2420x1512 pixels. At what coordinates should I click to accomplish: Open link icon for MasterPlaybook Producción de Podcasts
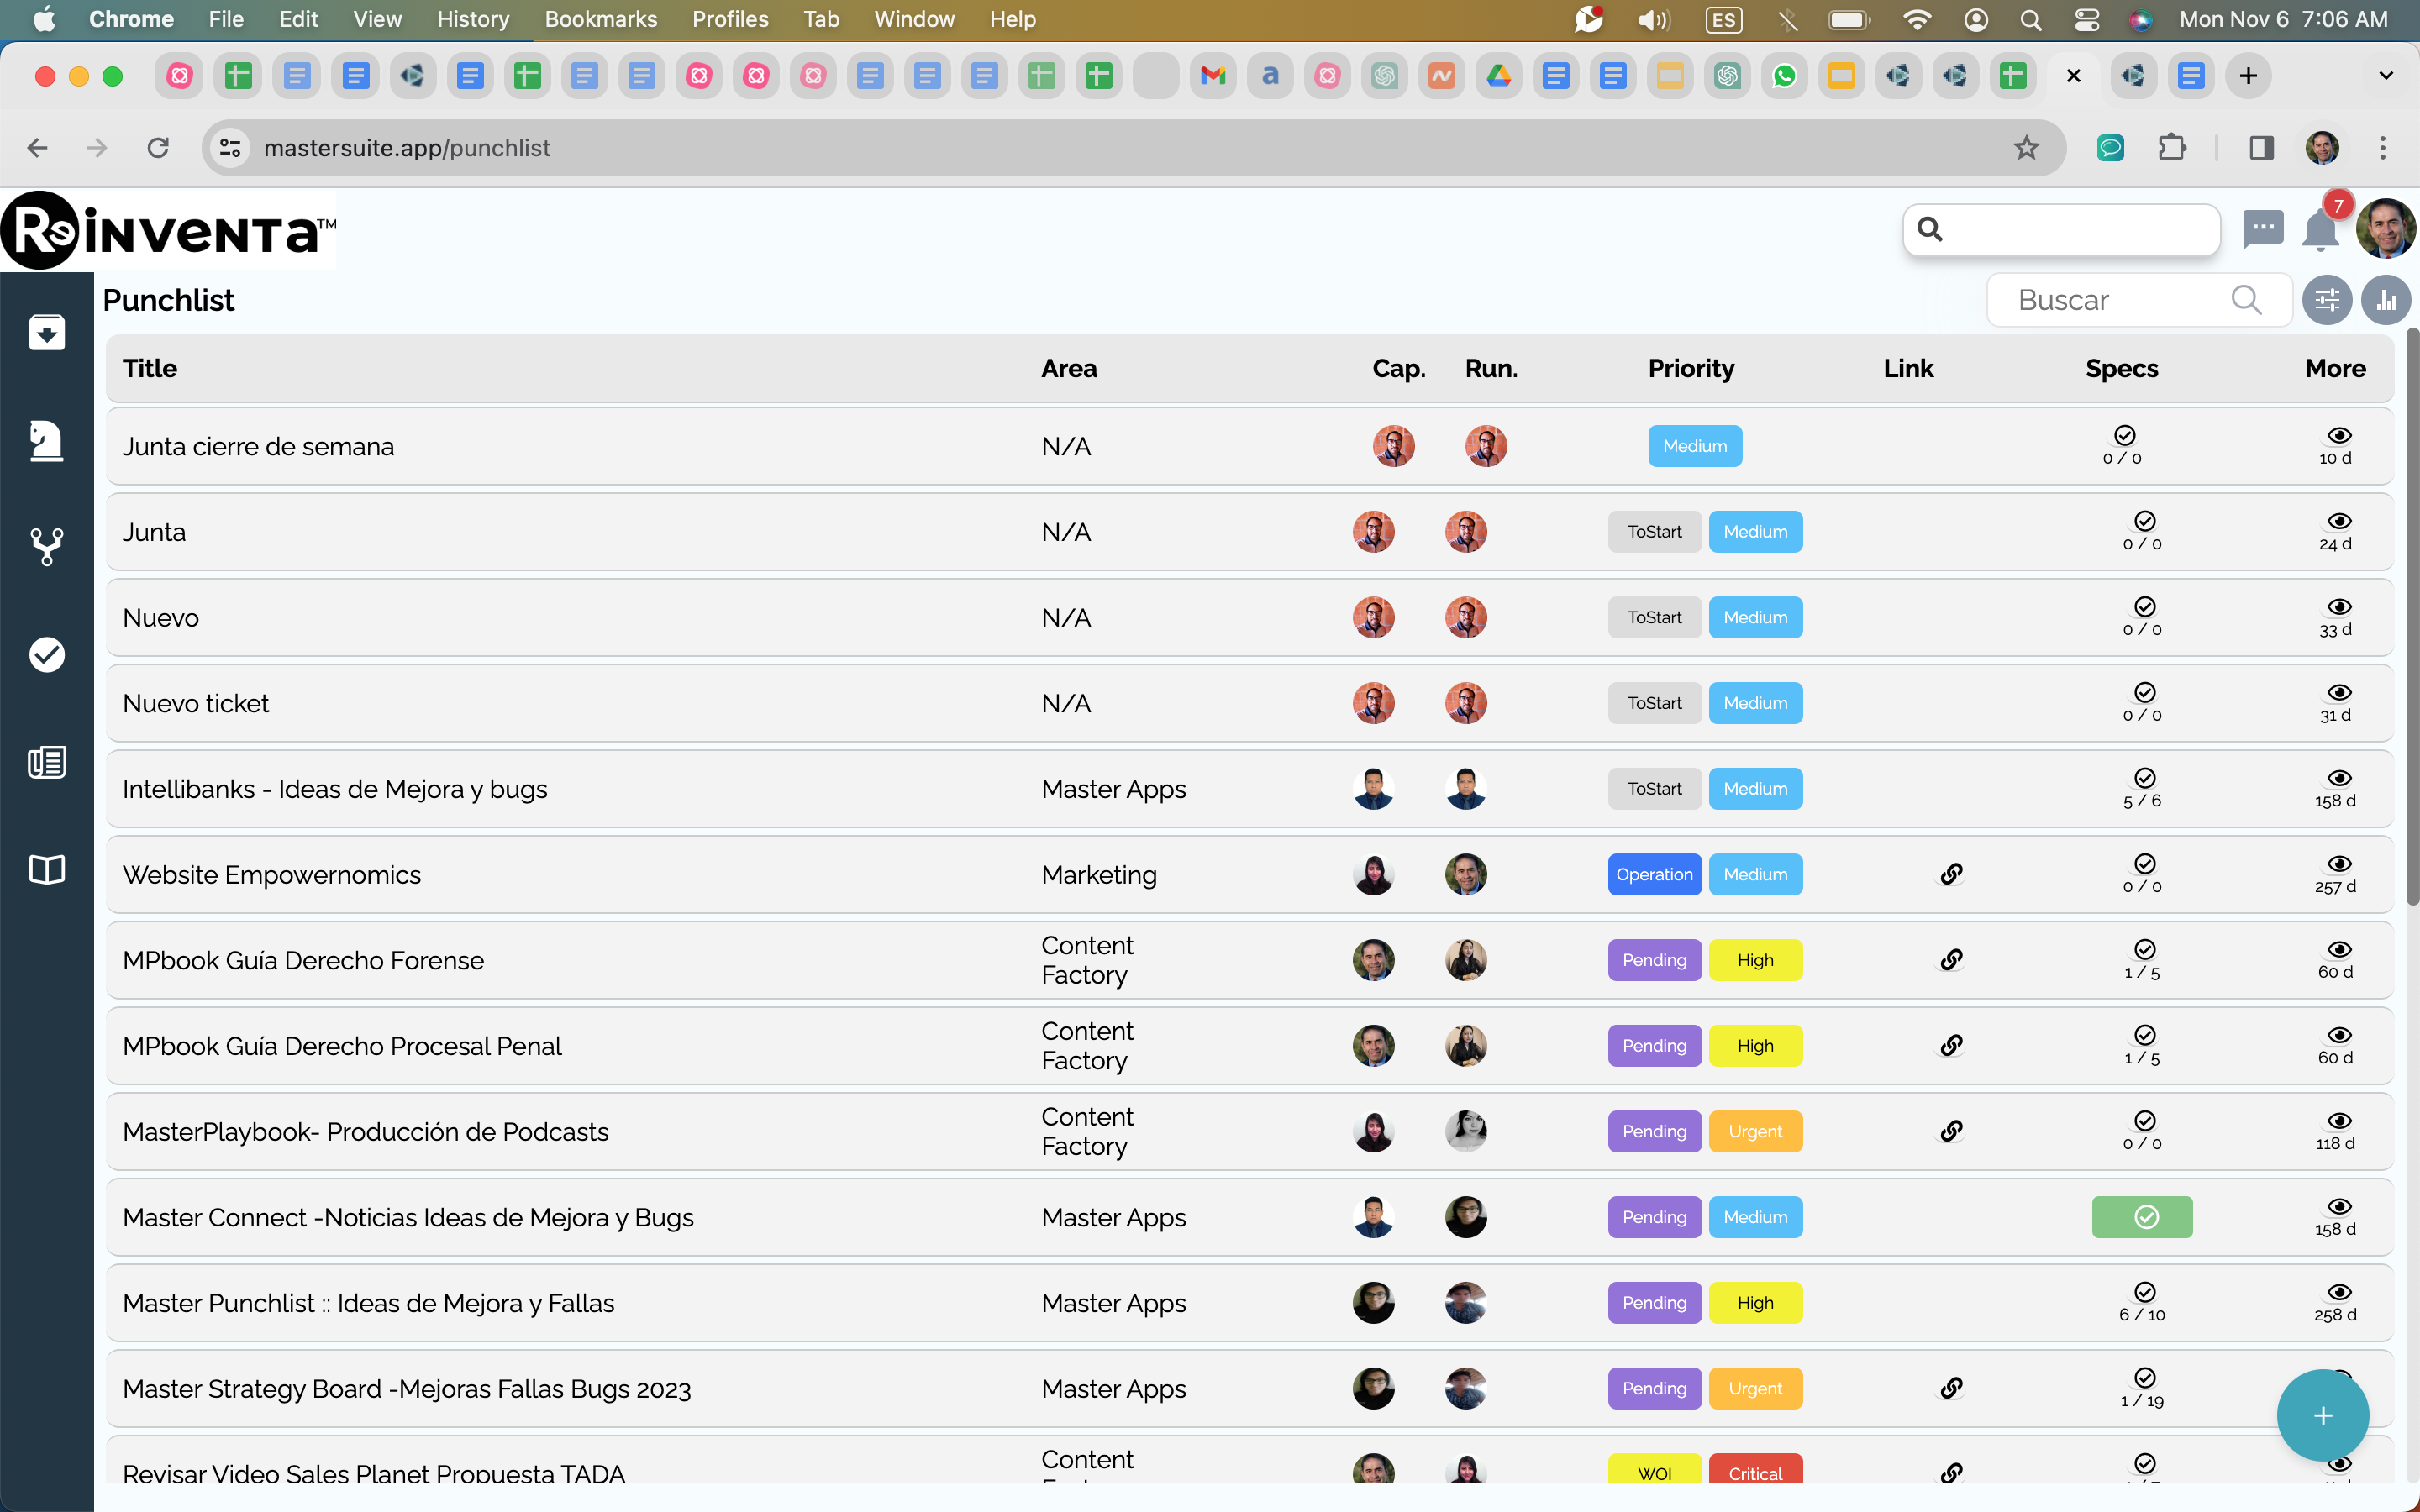tap(1951, 1131)
